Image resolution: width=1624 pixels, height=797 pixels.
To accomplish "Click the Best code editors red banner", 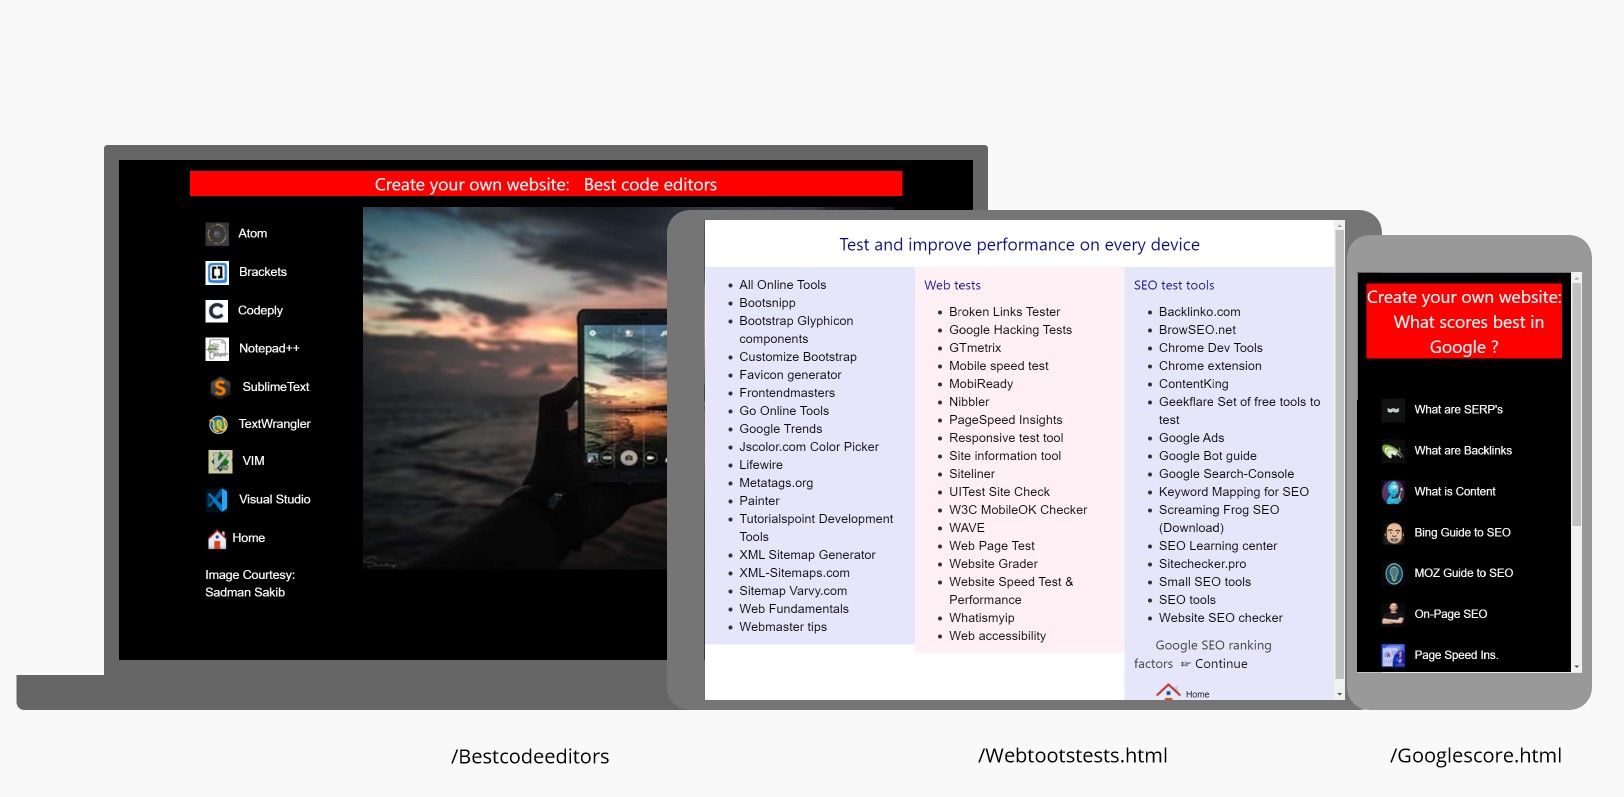I will (546, 184).
